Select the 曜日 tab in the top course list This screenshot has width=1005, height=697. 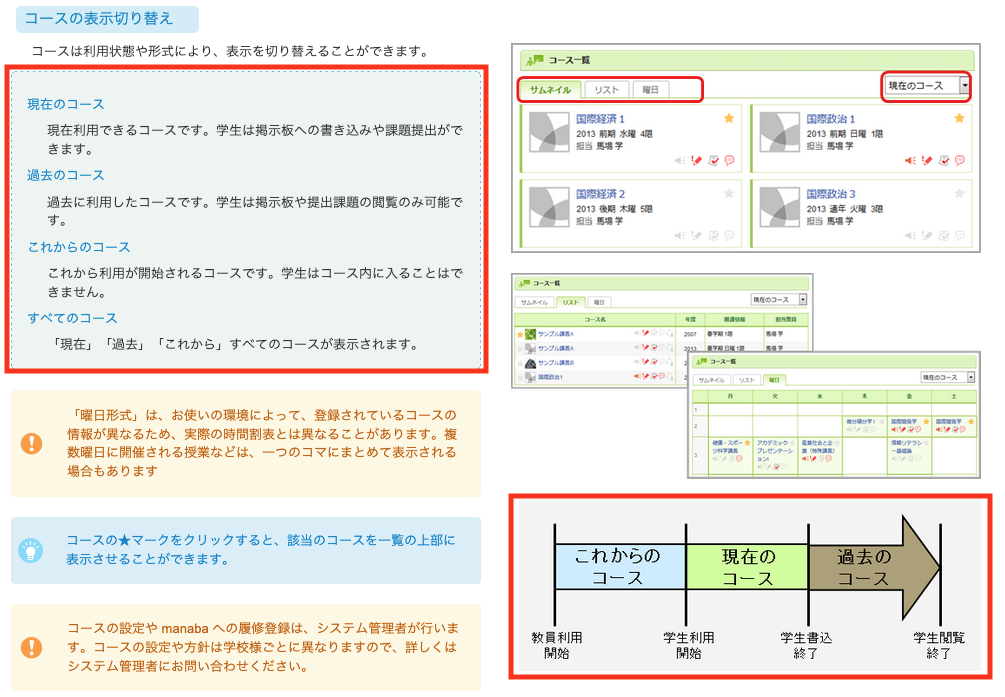650,90
